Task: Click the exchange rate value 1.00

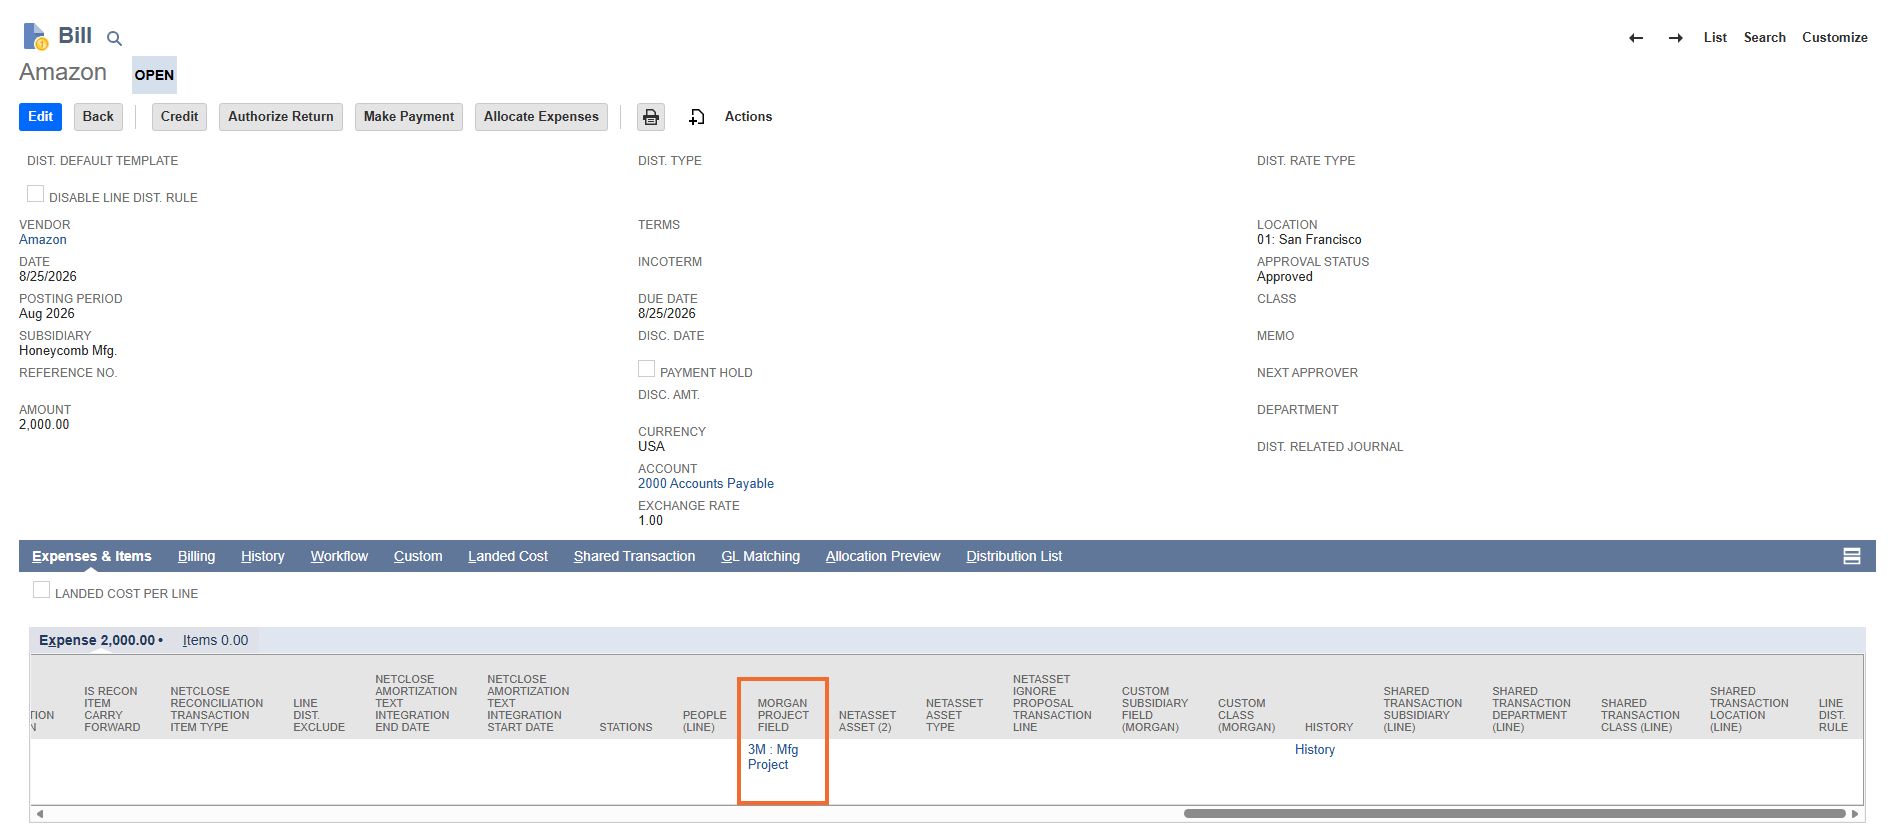Action: tap(650, 521)
